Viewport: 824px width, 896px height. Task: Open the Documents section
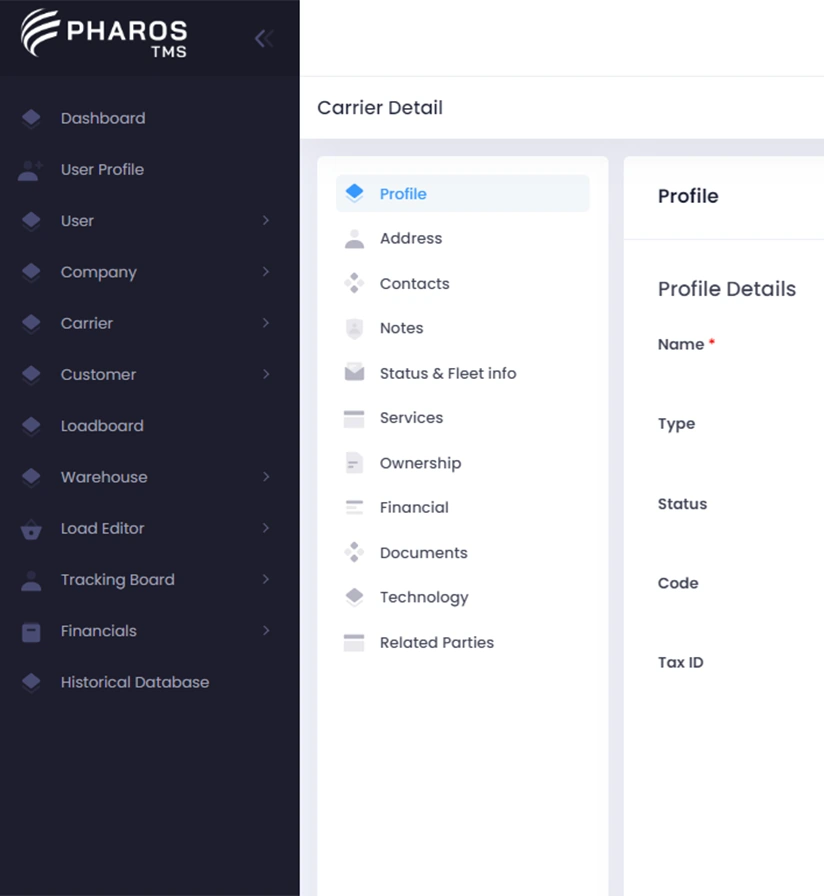pos(423,553)
